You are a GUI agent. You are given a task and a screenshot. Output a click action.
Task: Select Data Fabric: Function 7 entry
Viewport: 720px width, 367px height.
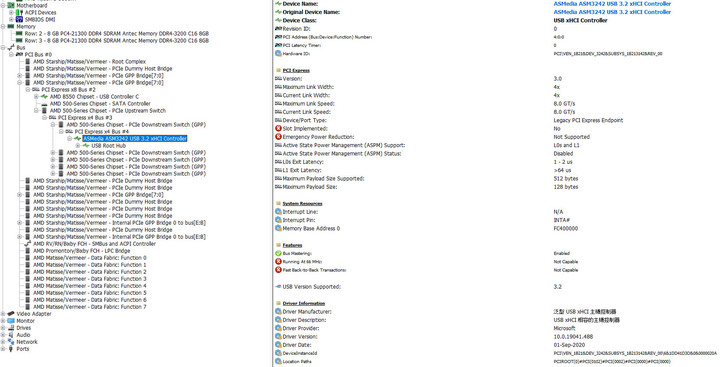click(x=90, y=307)
